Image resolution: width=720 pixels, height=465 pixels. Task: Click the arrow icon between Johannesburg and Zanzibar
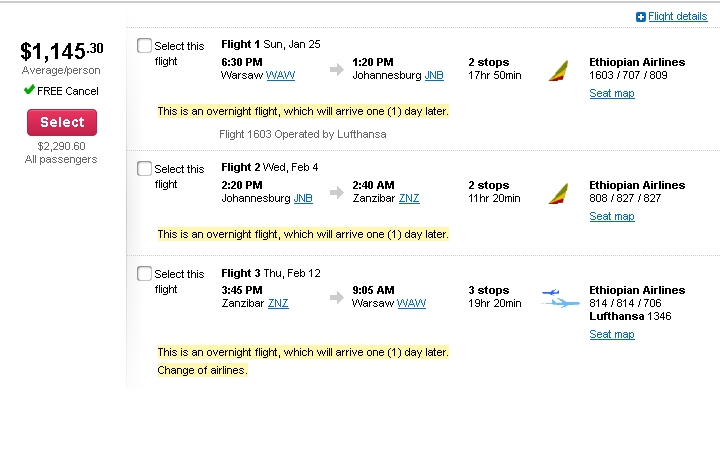click(x=337, y=192)
